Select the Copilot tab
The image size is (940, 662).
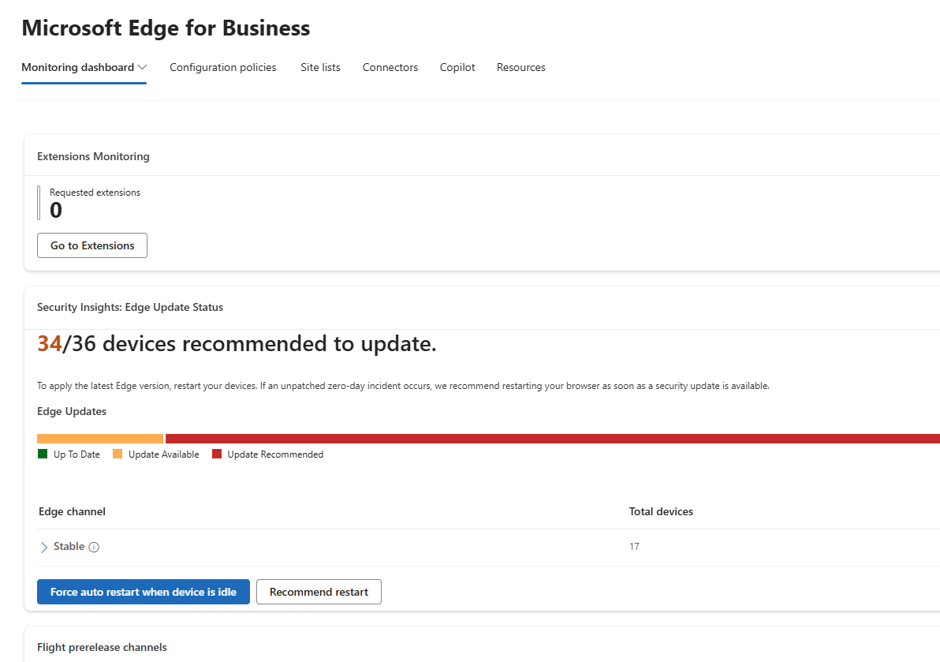(x=457, y=67)
